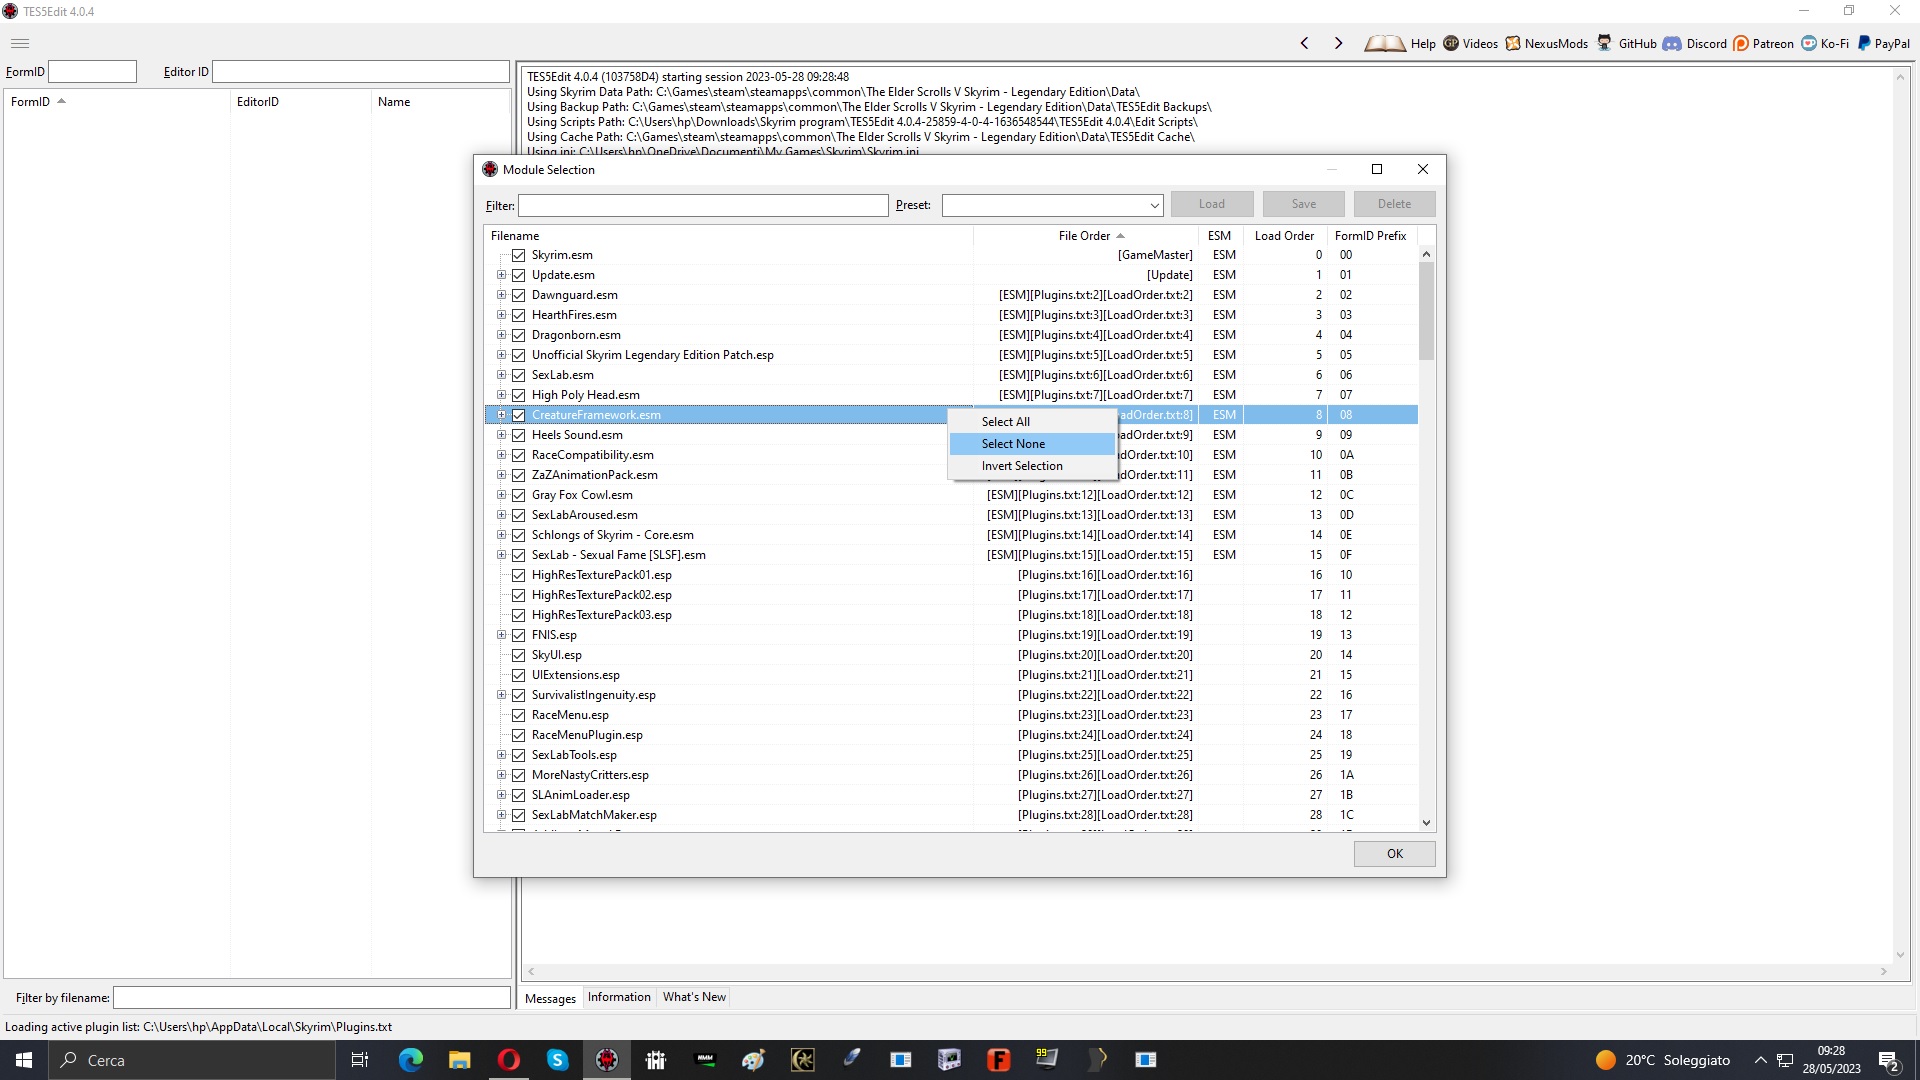This screenshot has width=1920, height=1080.
Task: Open the Ko-Fi icon link
Action: click(1809, 43)
